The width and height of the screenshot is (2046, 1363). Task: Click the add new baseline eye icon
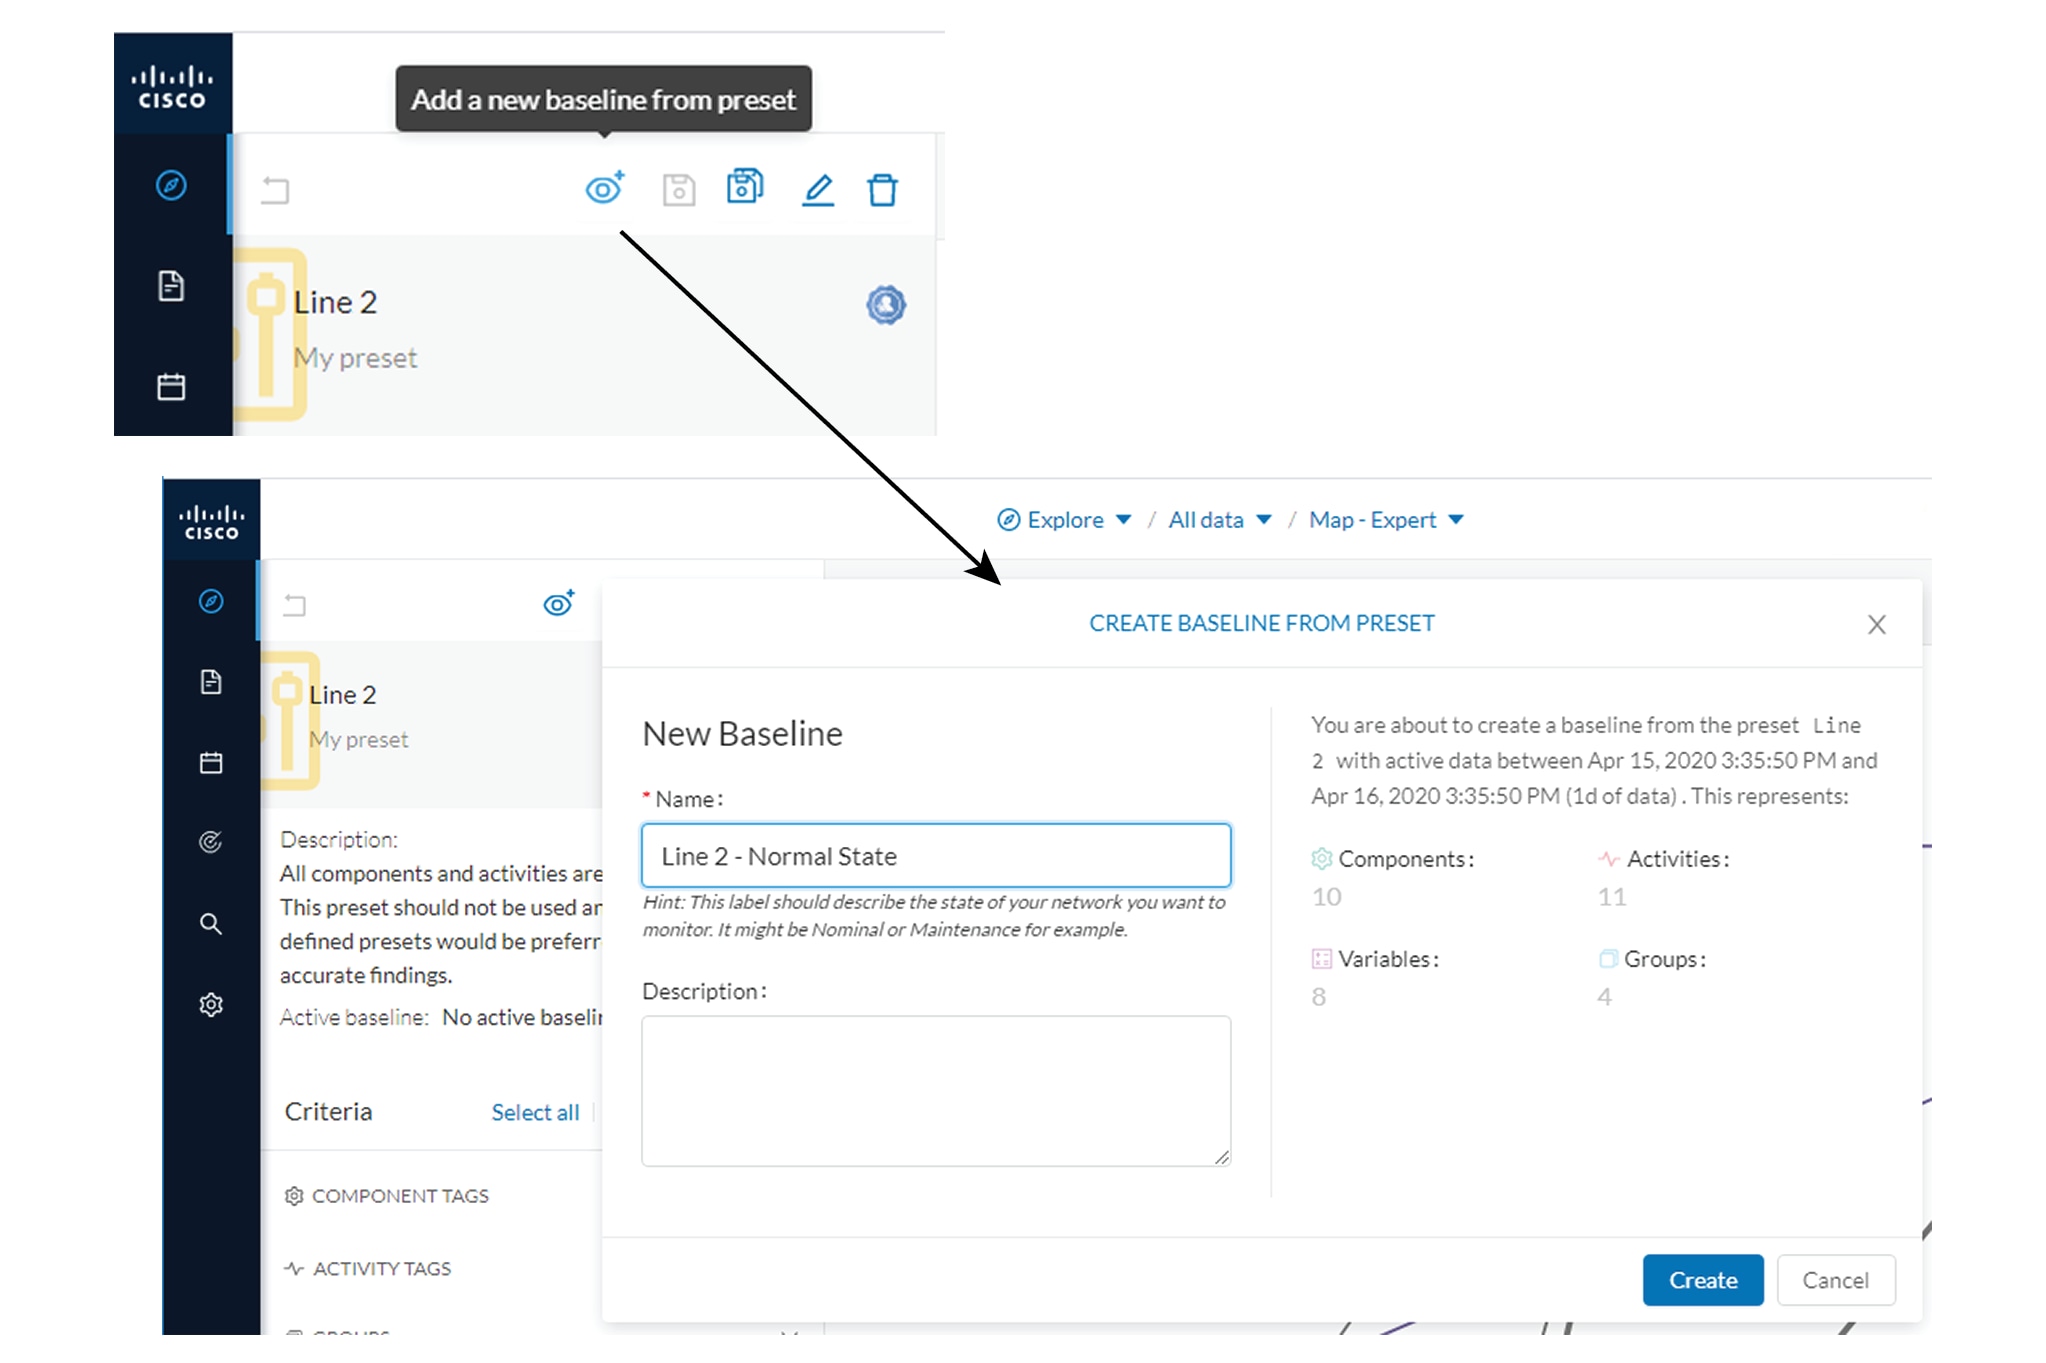(604, 188)
